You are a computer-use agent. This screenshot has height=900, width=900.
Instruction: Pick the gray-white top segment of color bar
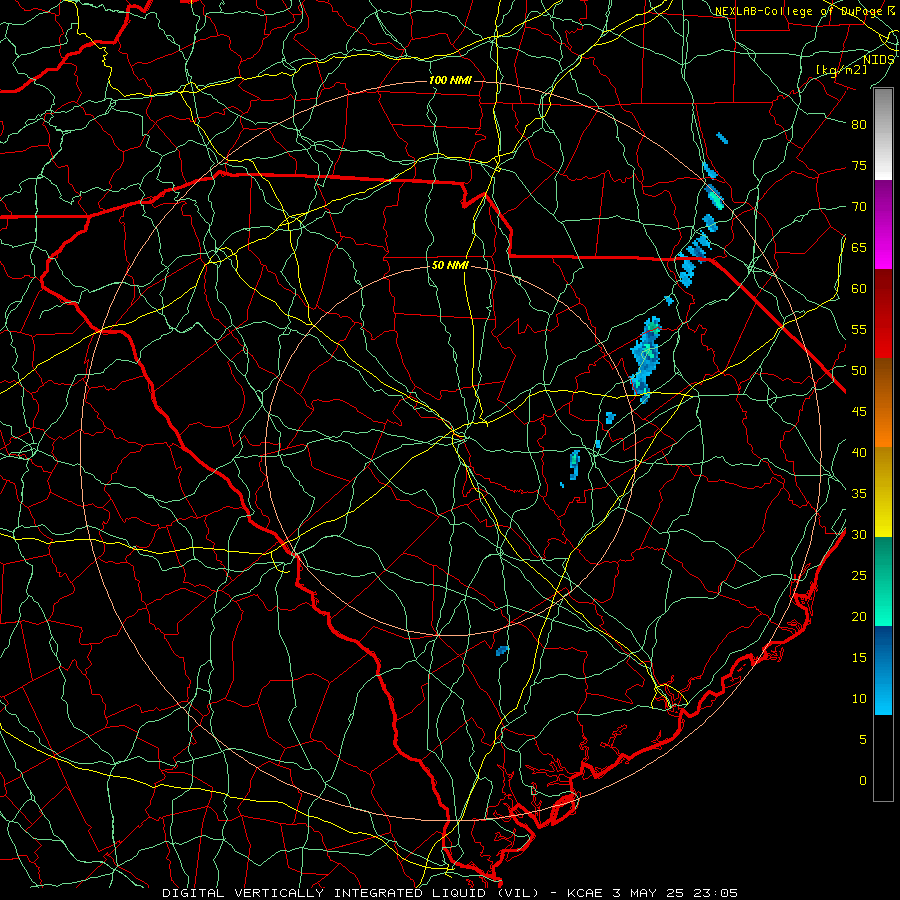(883, 134)
